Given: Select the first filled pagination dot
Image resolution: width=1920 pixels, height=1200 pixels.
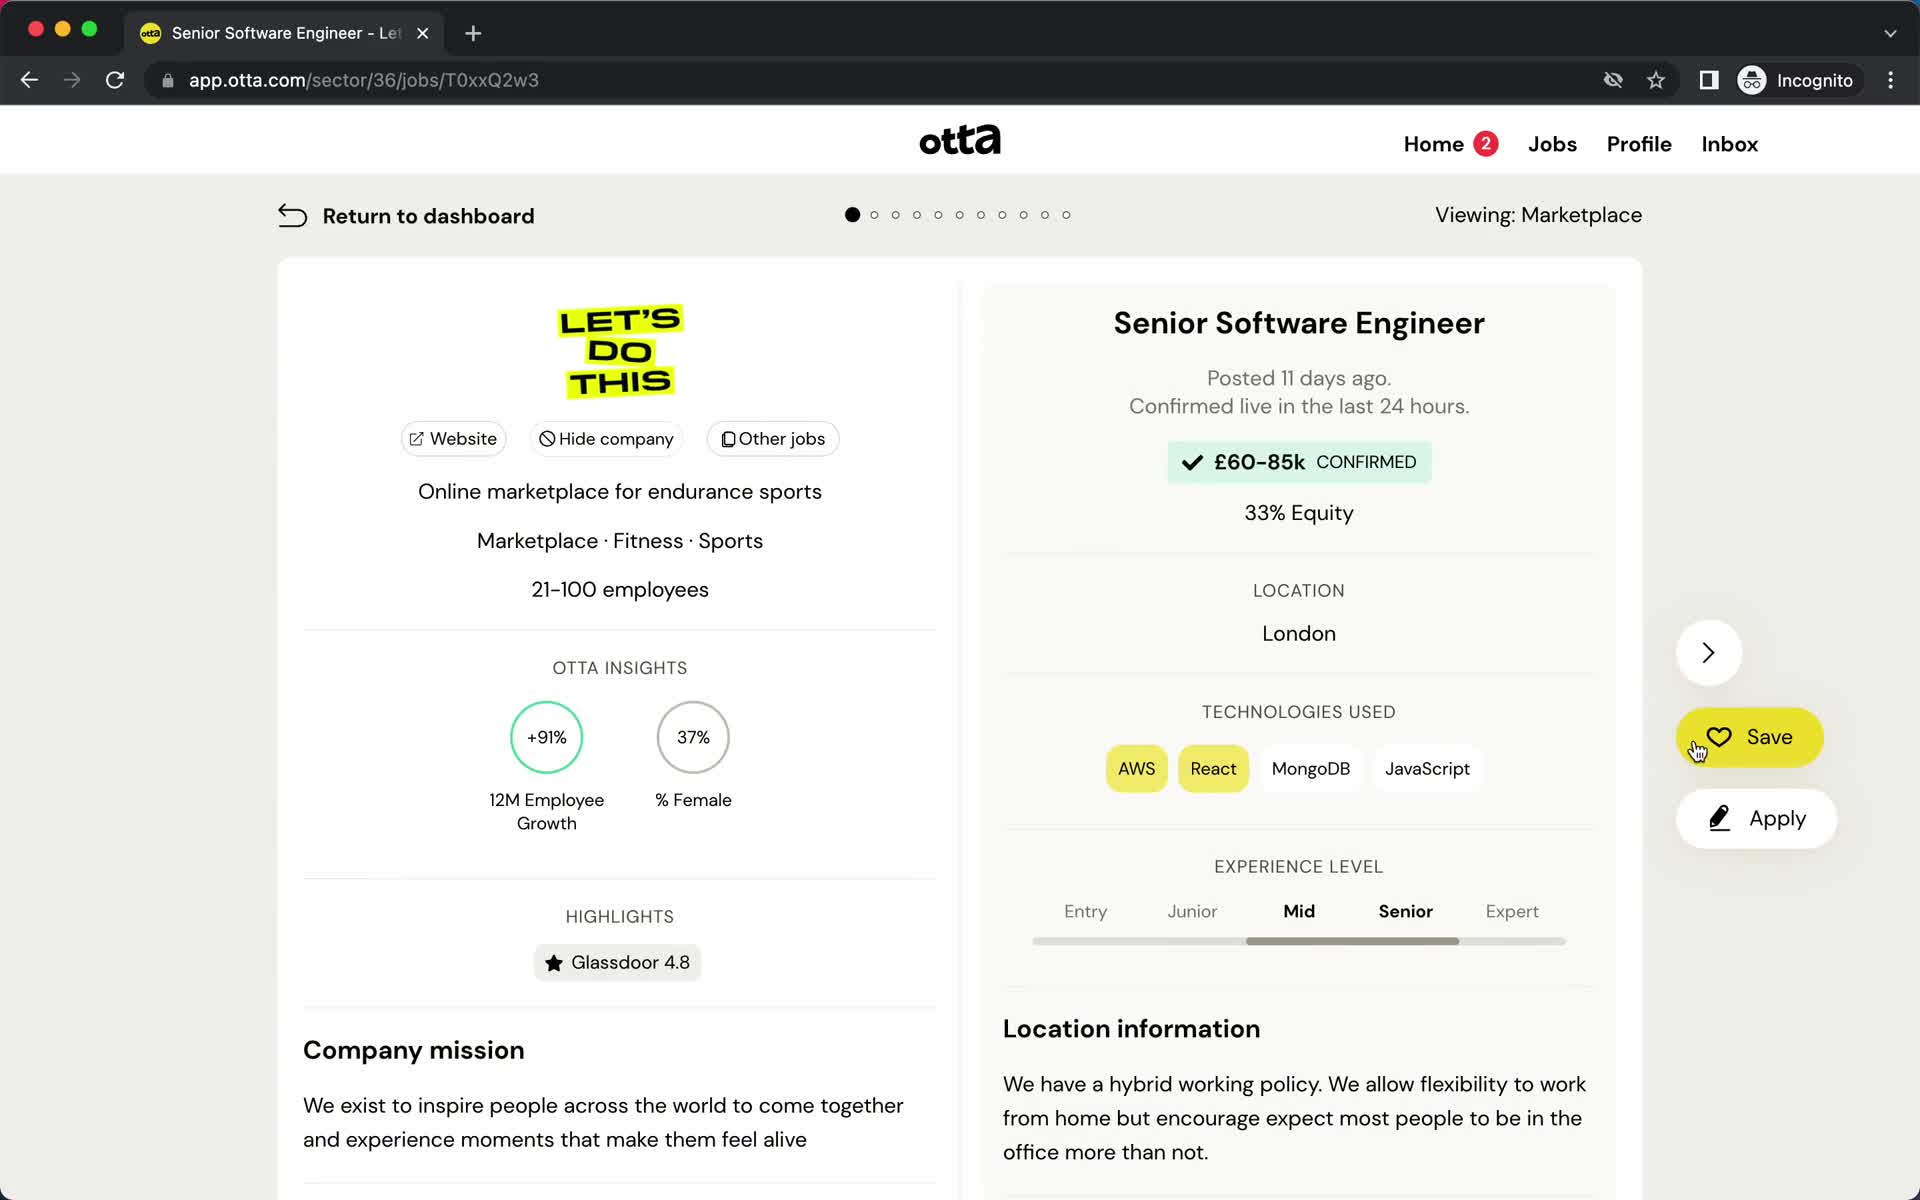Looking at the screenshot, I should 852,215.
